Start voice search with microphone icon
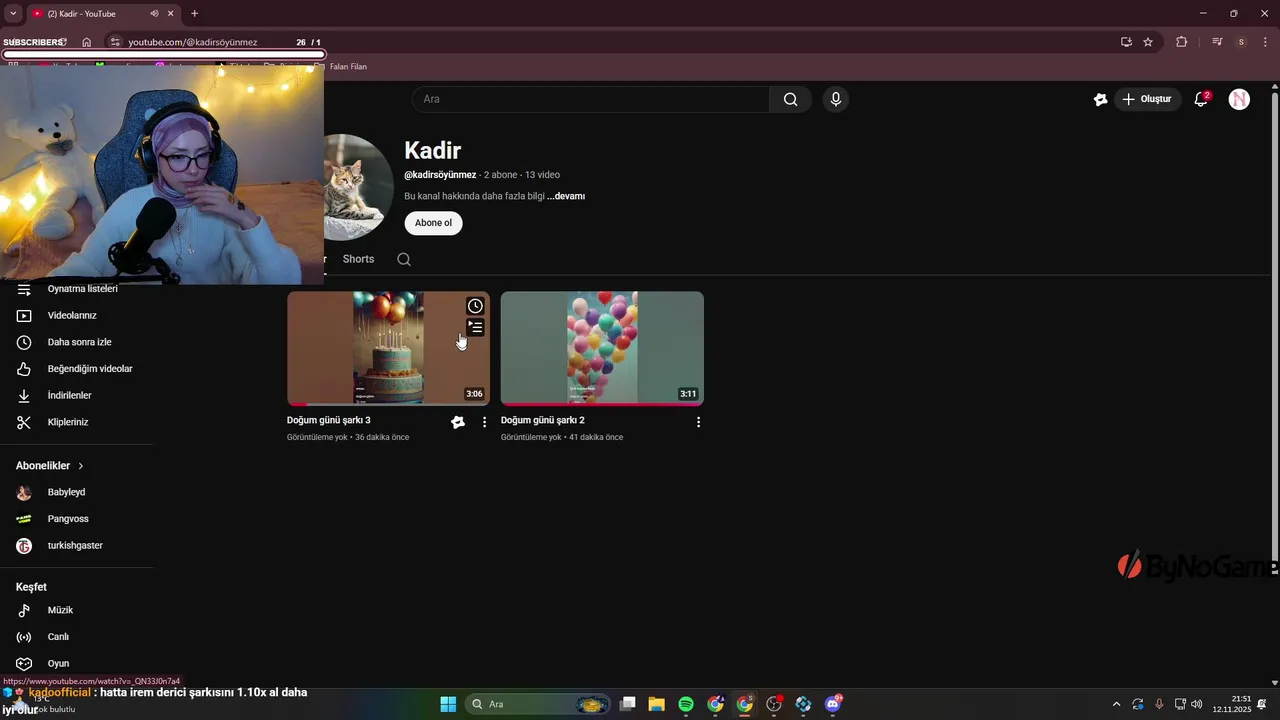The image size is (1280, 720). 836,99
